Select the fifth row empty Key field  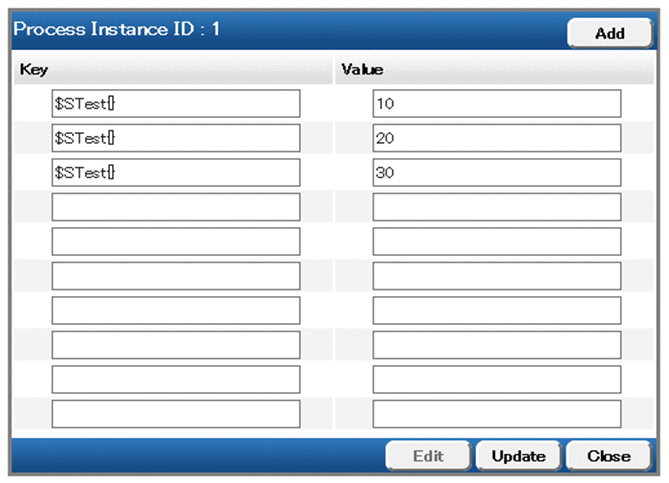[176, 242]
